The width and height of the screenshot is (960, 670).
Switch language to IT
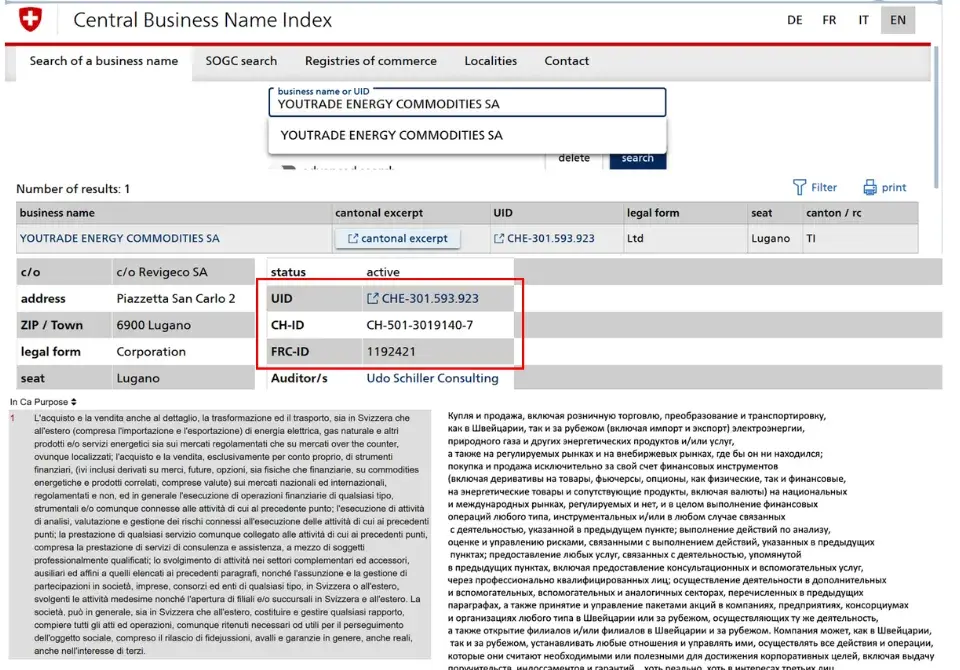[x=863, y=20]
